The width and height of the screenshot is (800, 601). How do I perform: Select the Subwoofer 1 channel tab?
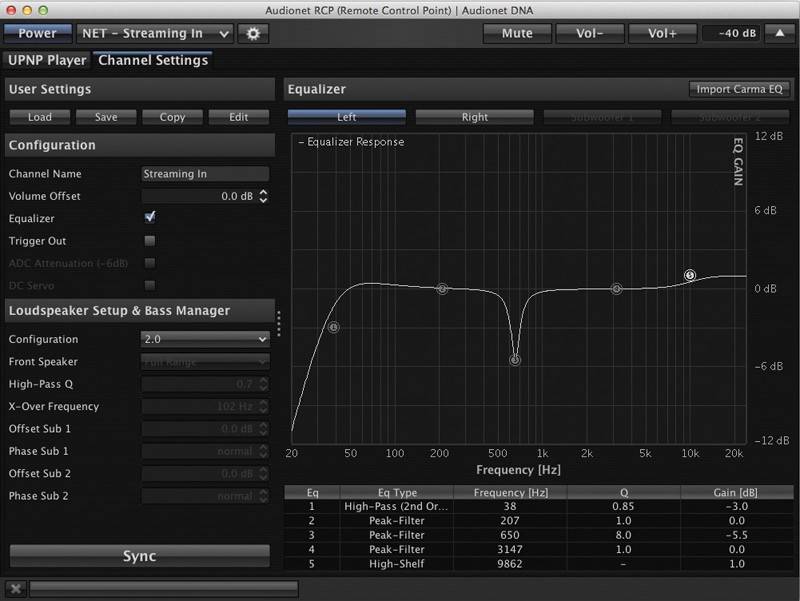coord(602,117)
